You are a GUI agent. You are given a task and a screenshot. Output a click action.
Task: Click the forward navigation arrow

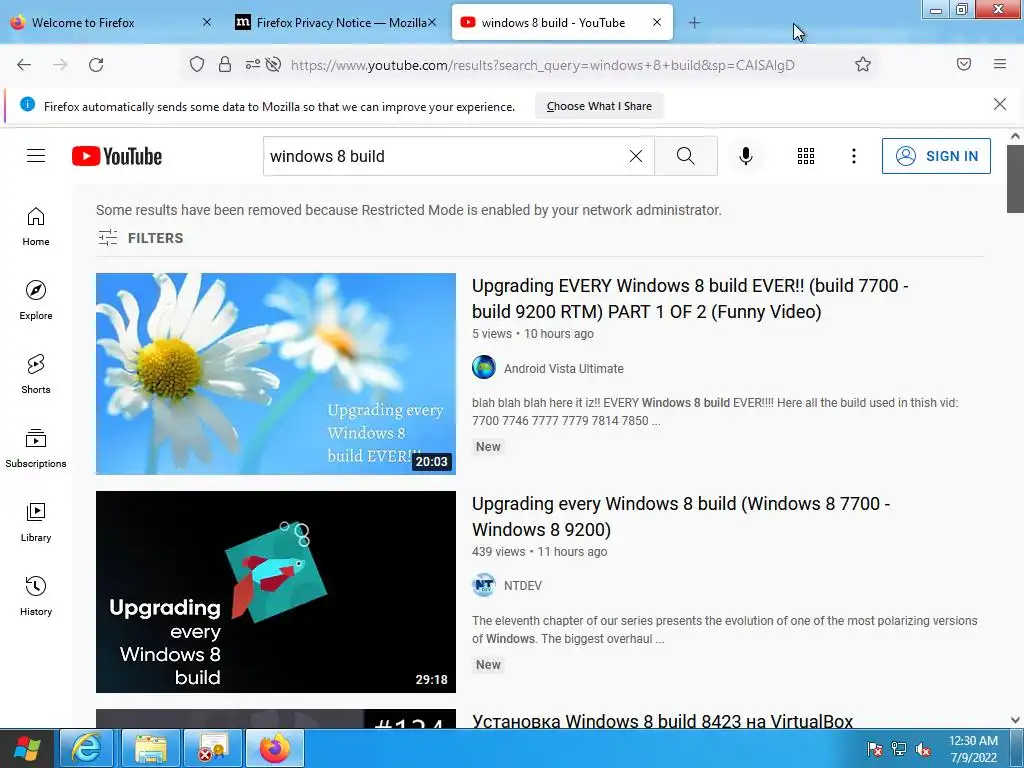60,65
